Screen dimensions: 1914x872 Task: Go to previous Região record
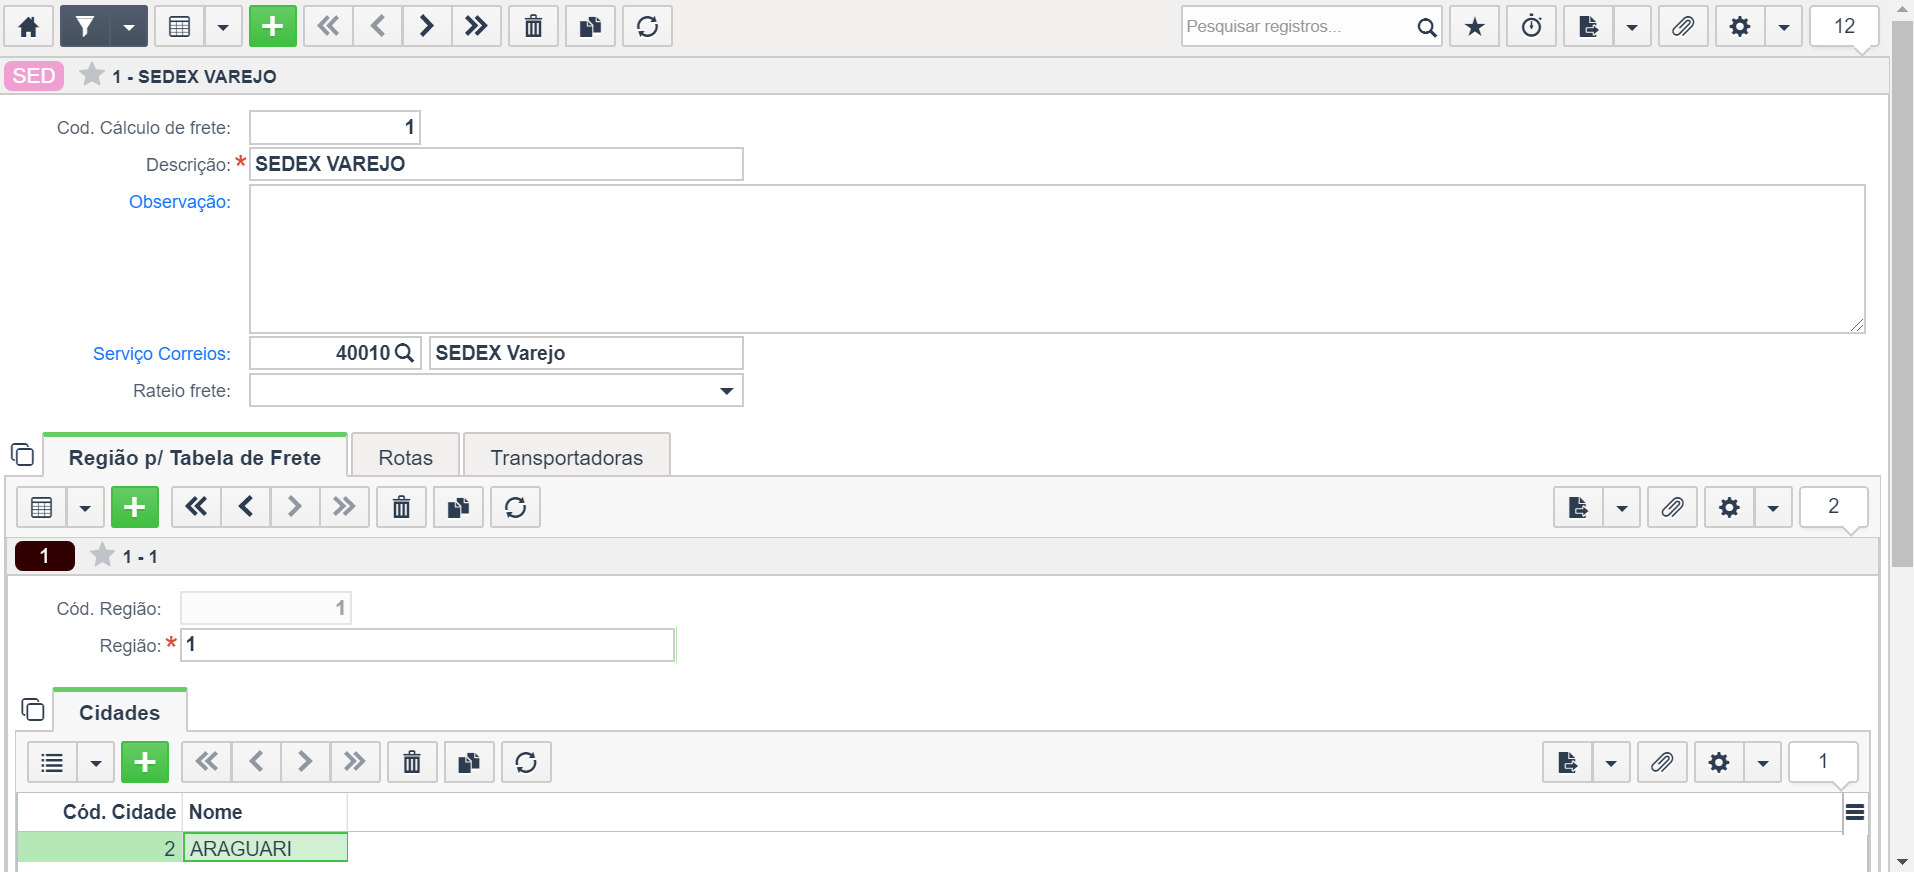246,507
